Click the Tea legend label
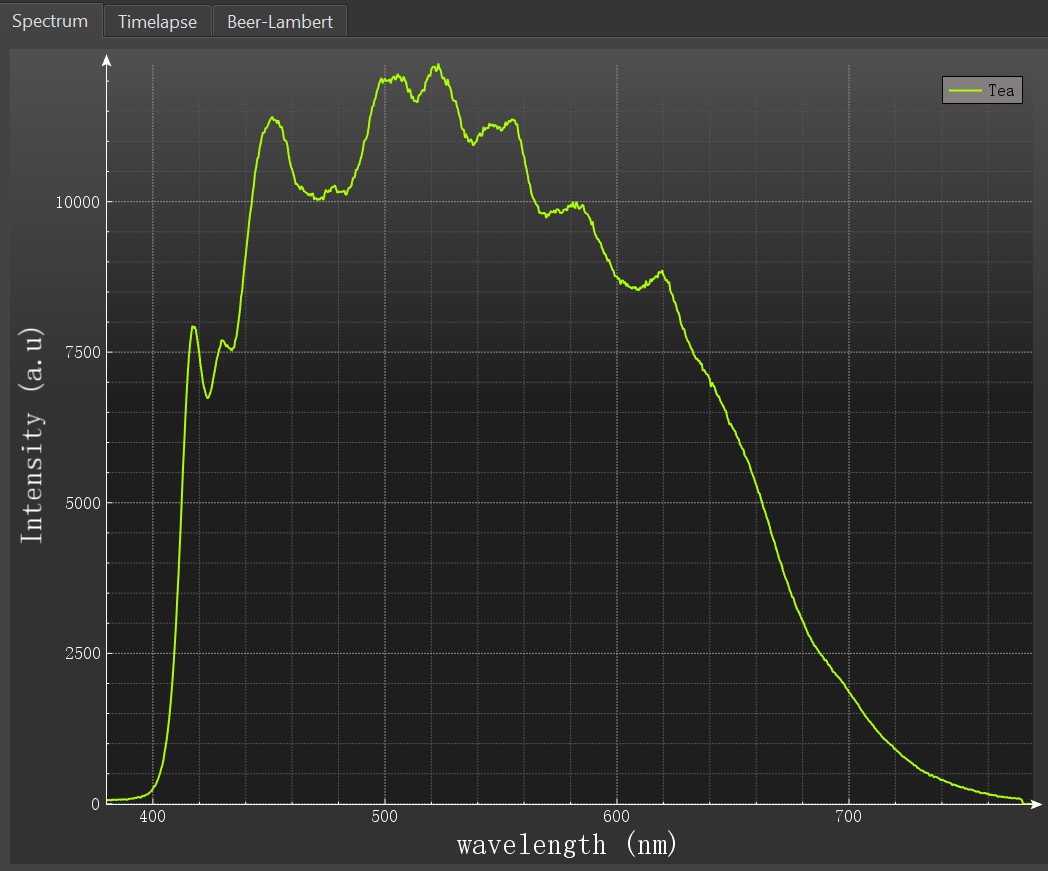The image size is (1048, 871). coord(1001,90)
